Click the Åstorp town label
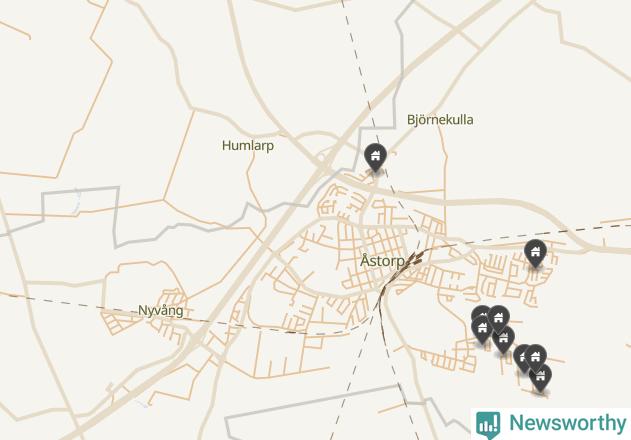 click(382, 261)
